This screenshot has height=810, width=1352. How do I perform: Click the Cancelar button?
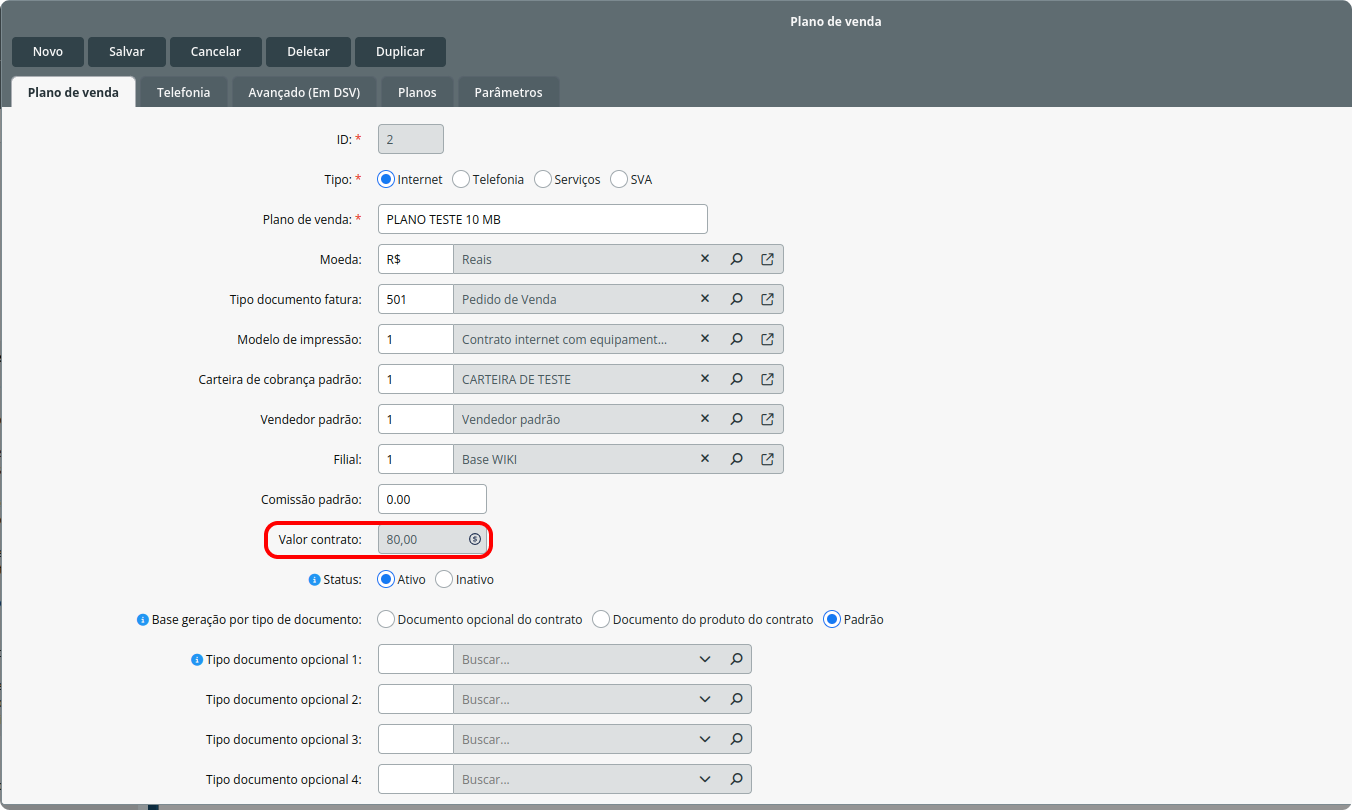coord(216,52)
